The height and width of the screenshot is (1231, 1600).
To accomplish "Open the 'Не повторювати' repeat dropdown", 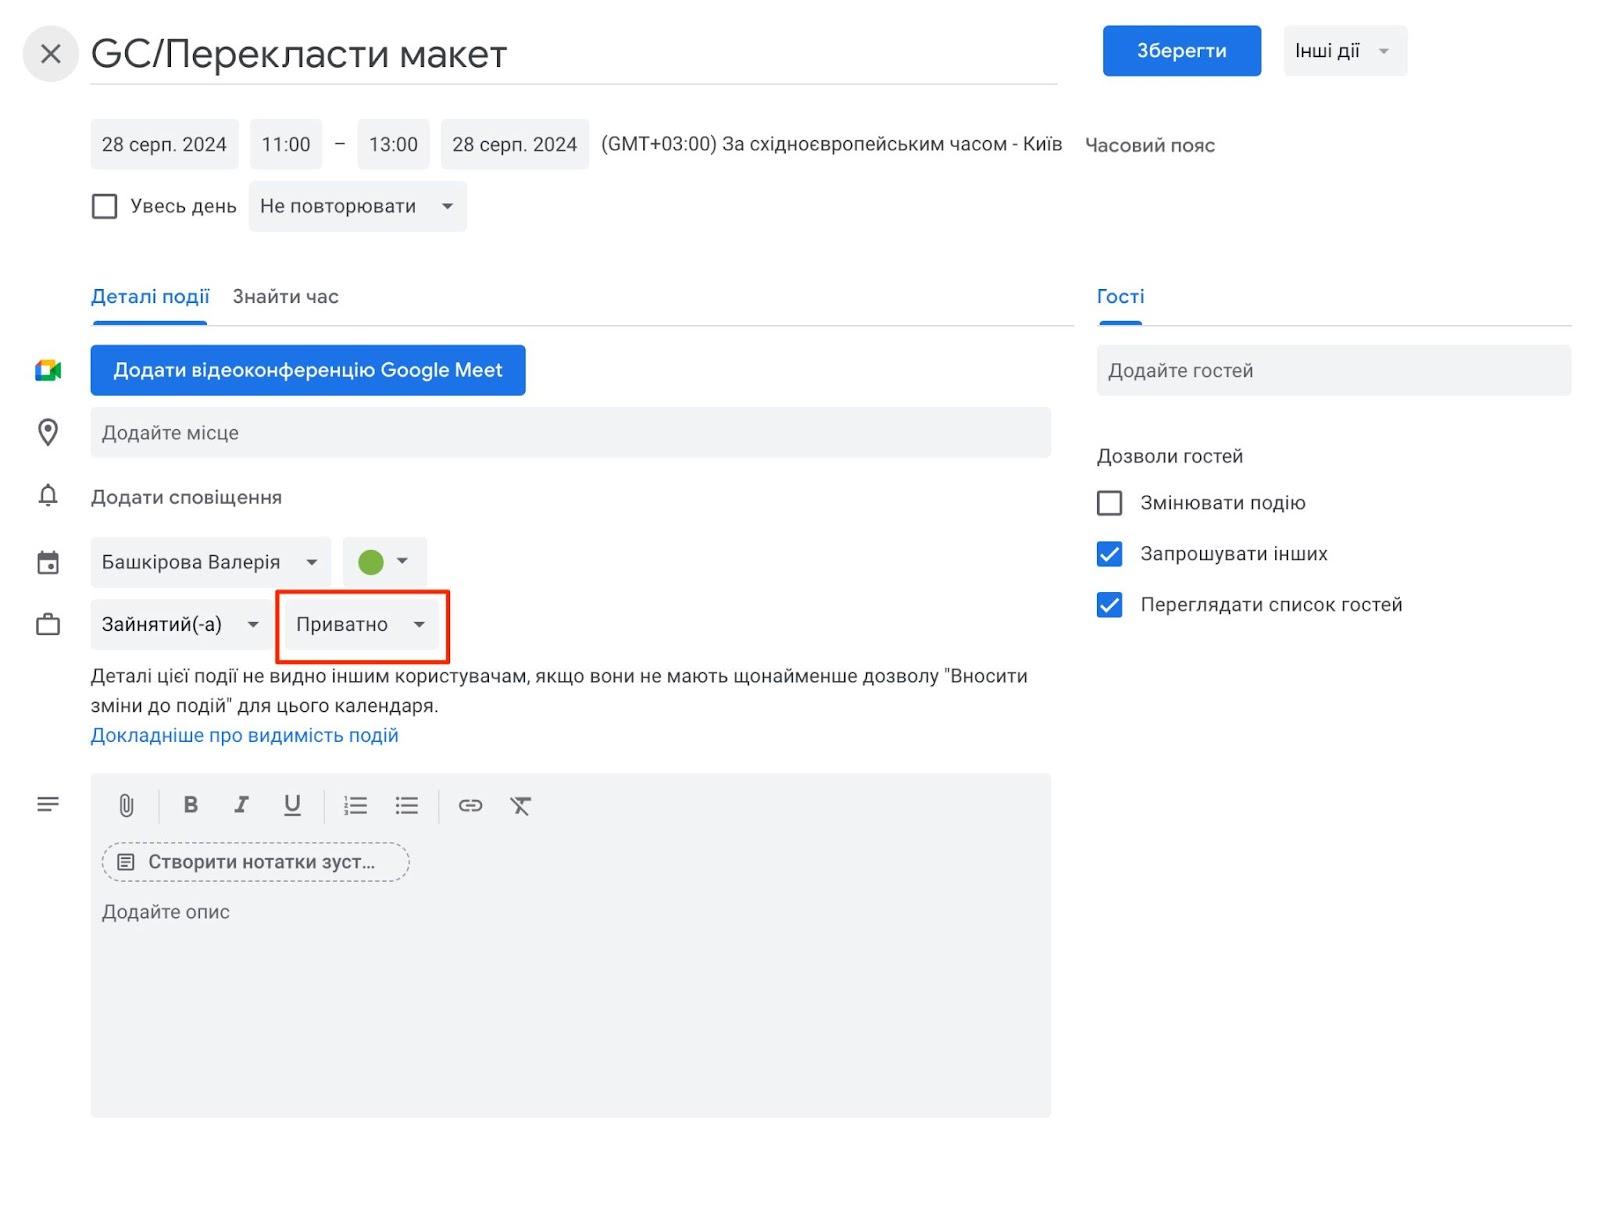I will 357,206.
